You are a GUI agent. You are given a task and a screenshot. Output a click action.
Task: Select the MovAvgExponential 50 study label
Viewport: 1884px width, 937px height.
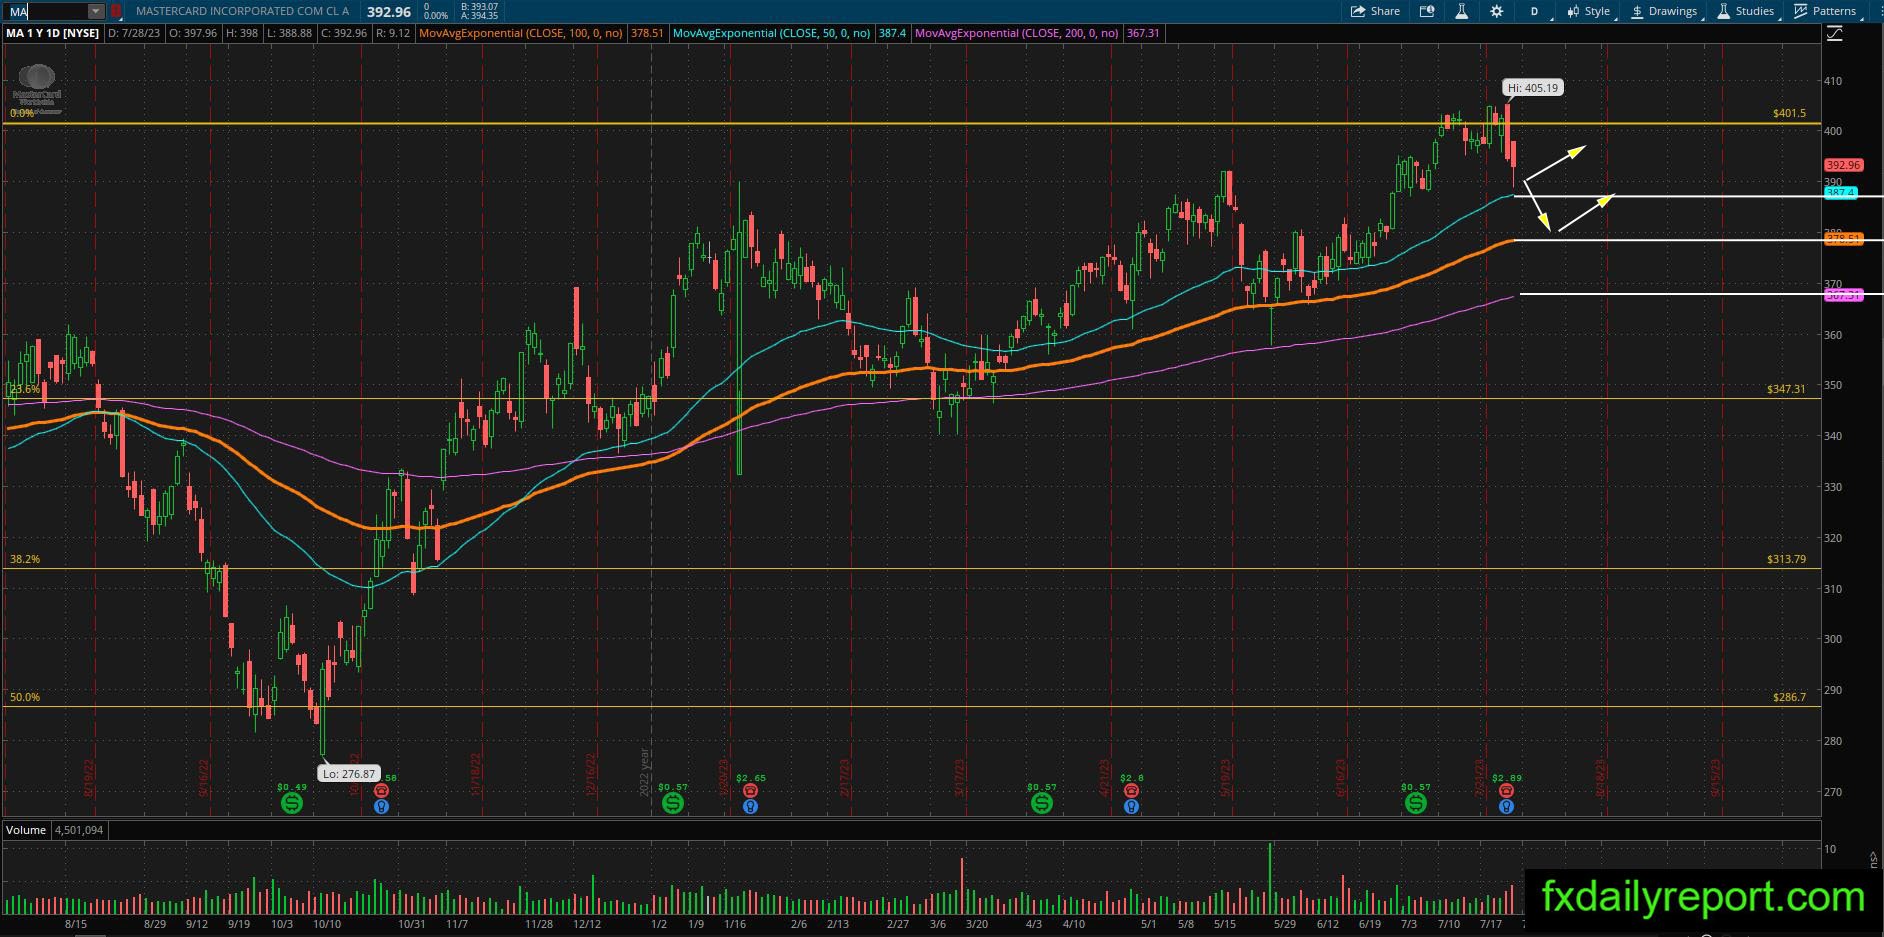coord(772,33)
